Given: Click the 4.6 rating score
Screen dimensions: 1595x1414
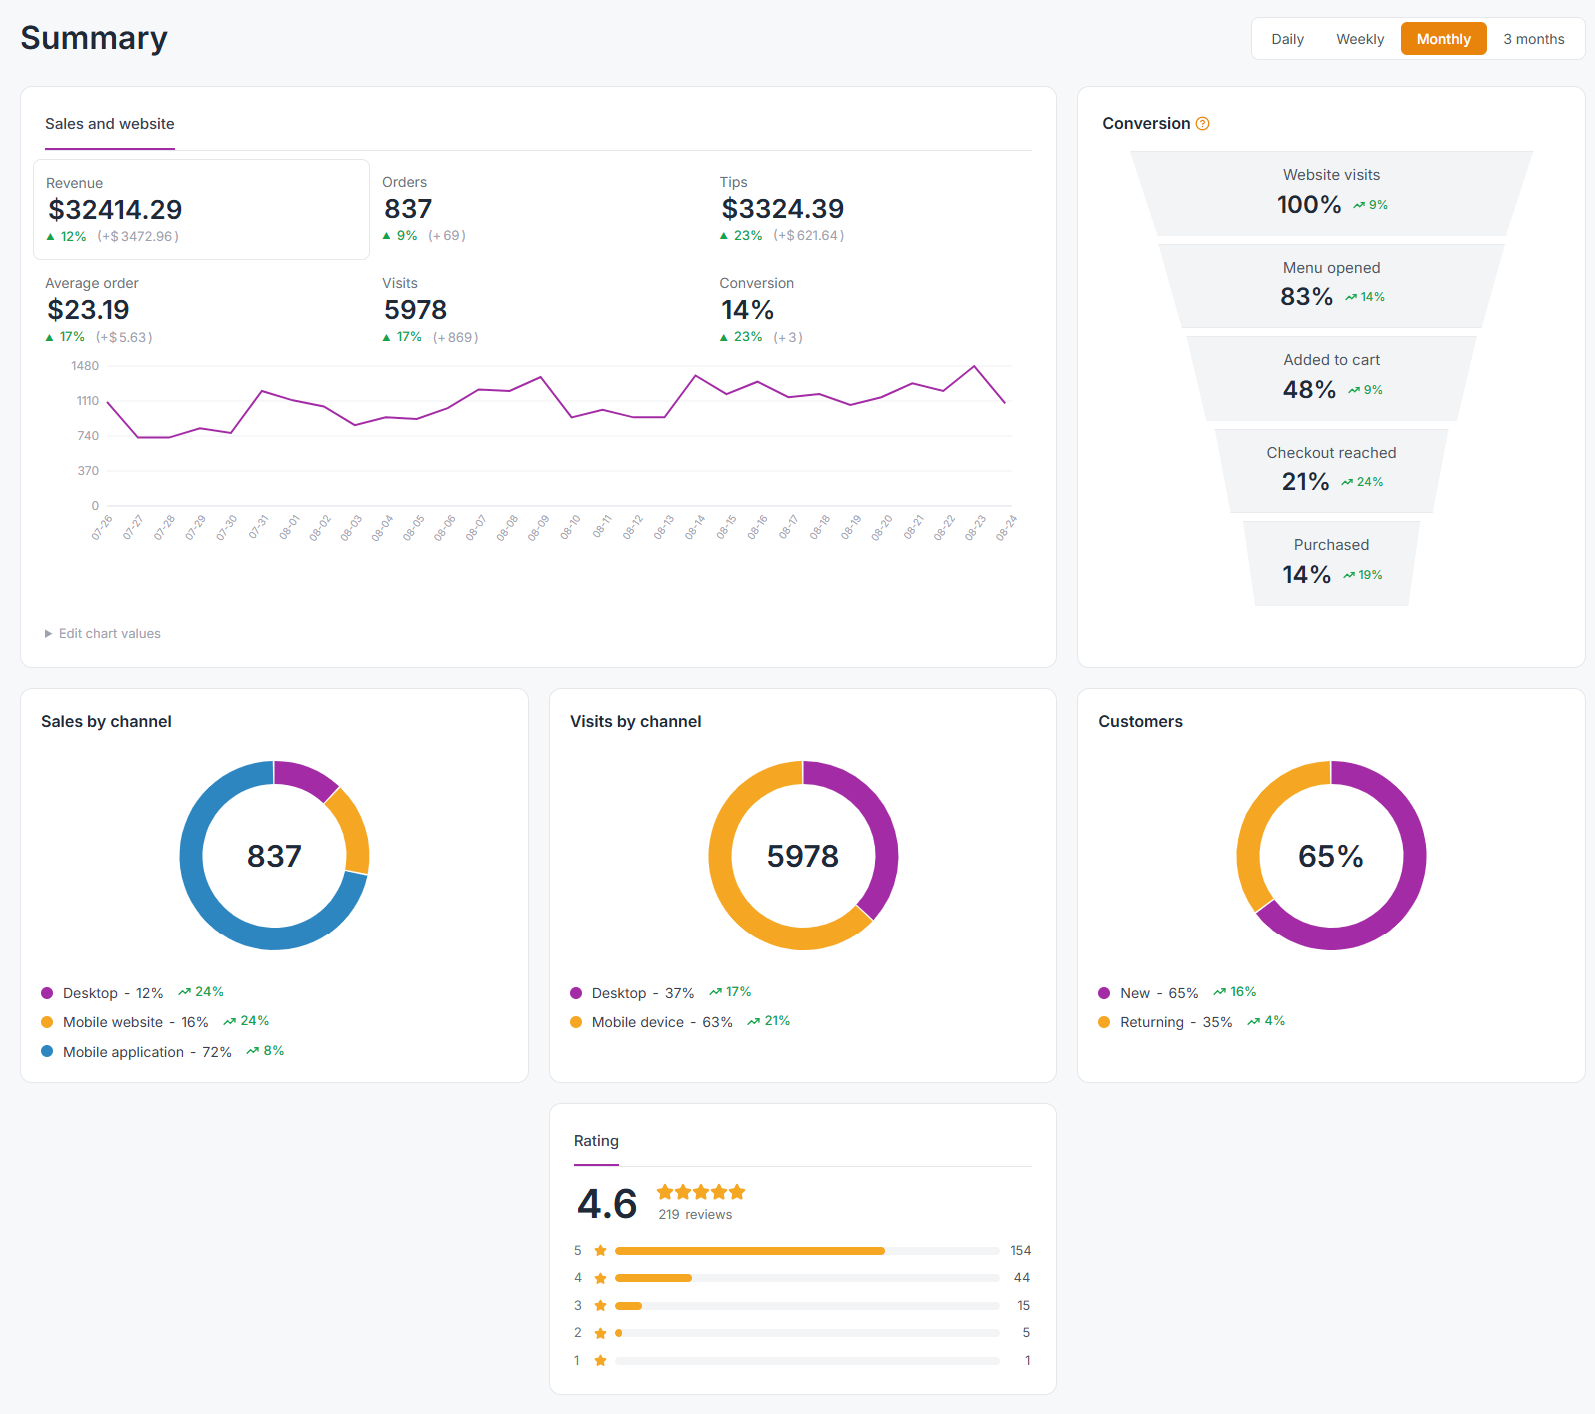Looking at the screenshot, I should click(607, 1204).
